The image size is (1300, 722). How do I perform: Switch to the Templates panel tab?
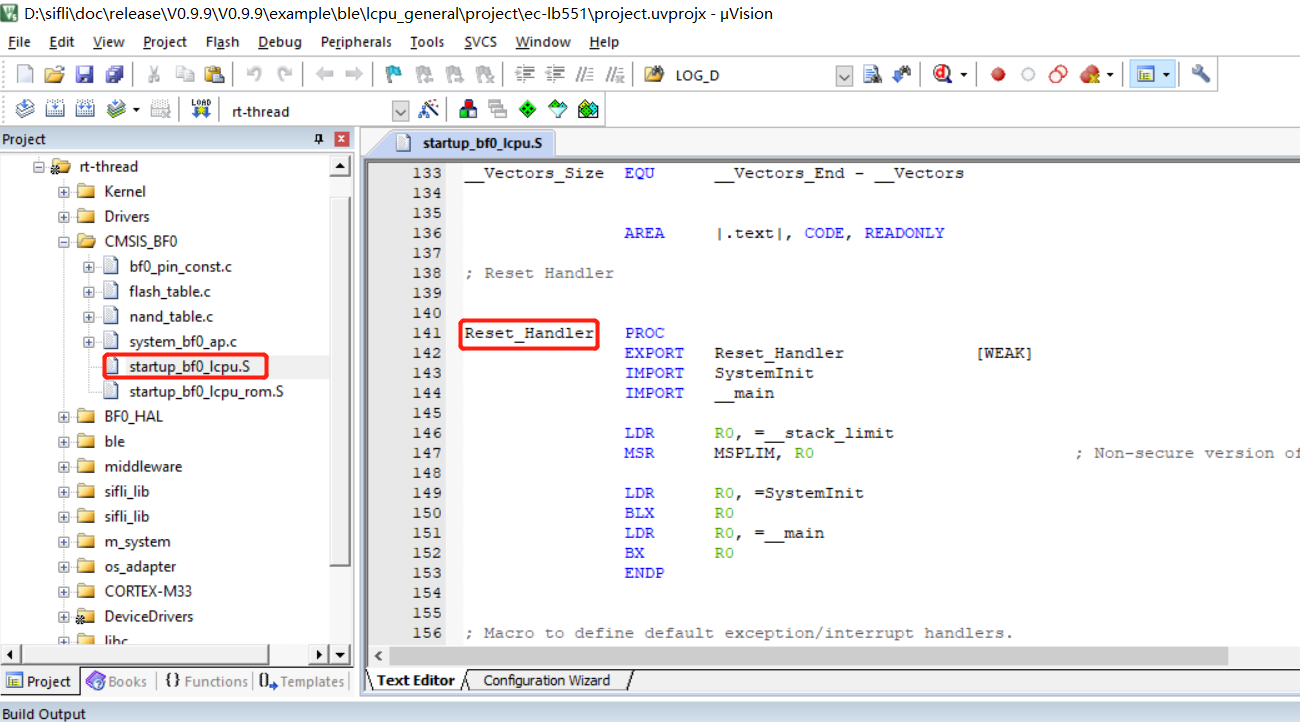click(x=300, y=681)
